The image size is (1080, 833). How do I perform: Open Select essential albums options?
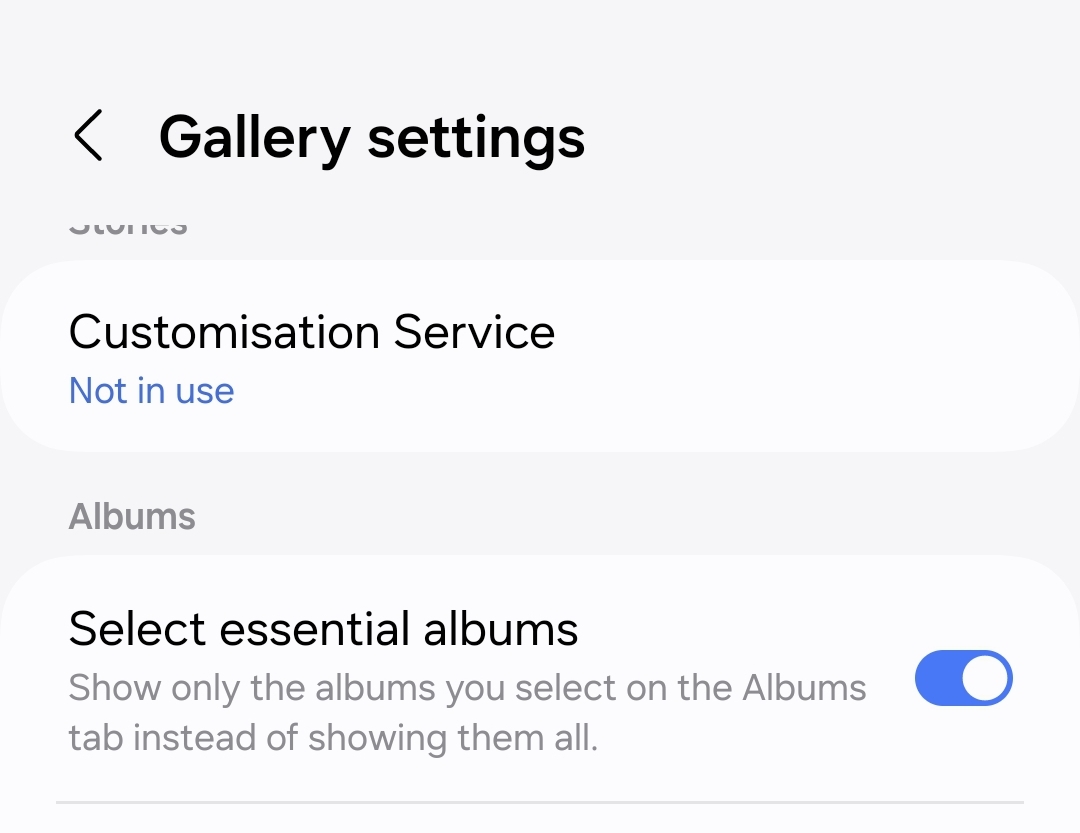click(x=323, y=628)
